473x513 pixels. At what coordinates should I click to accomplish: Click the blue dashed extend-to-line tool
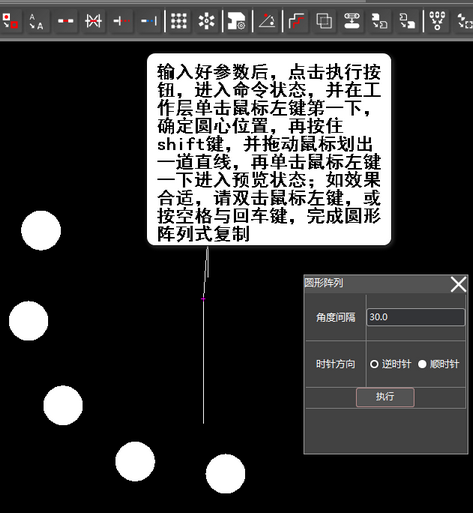[149, 21]
